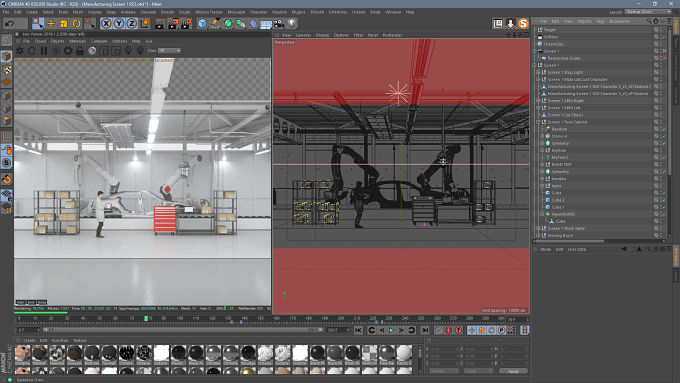Pause the Live Viewer render

(x=44, y=51)
